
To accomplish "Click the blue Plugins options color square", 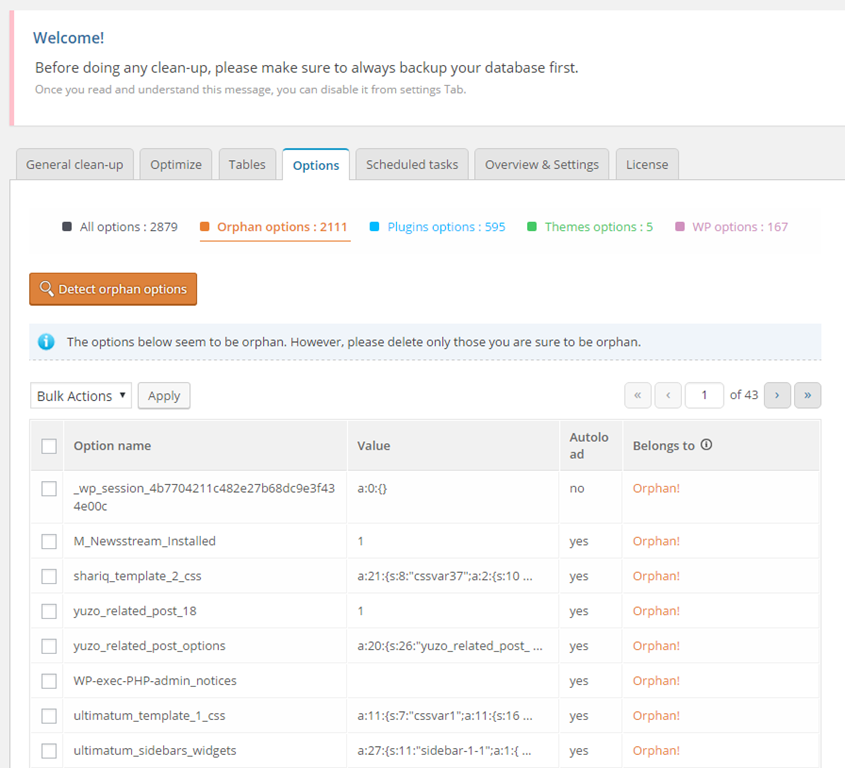I will [x=374, y=227].
